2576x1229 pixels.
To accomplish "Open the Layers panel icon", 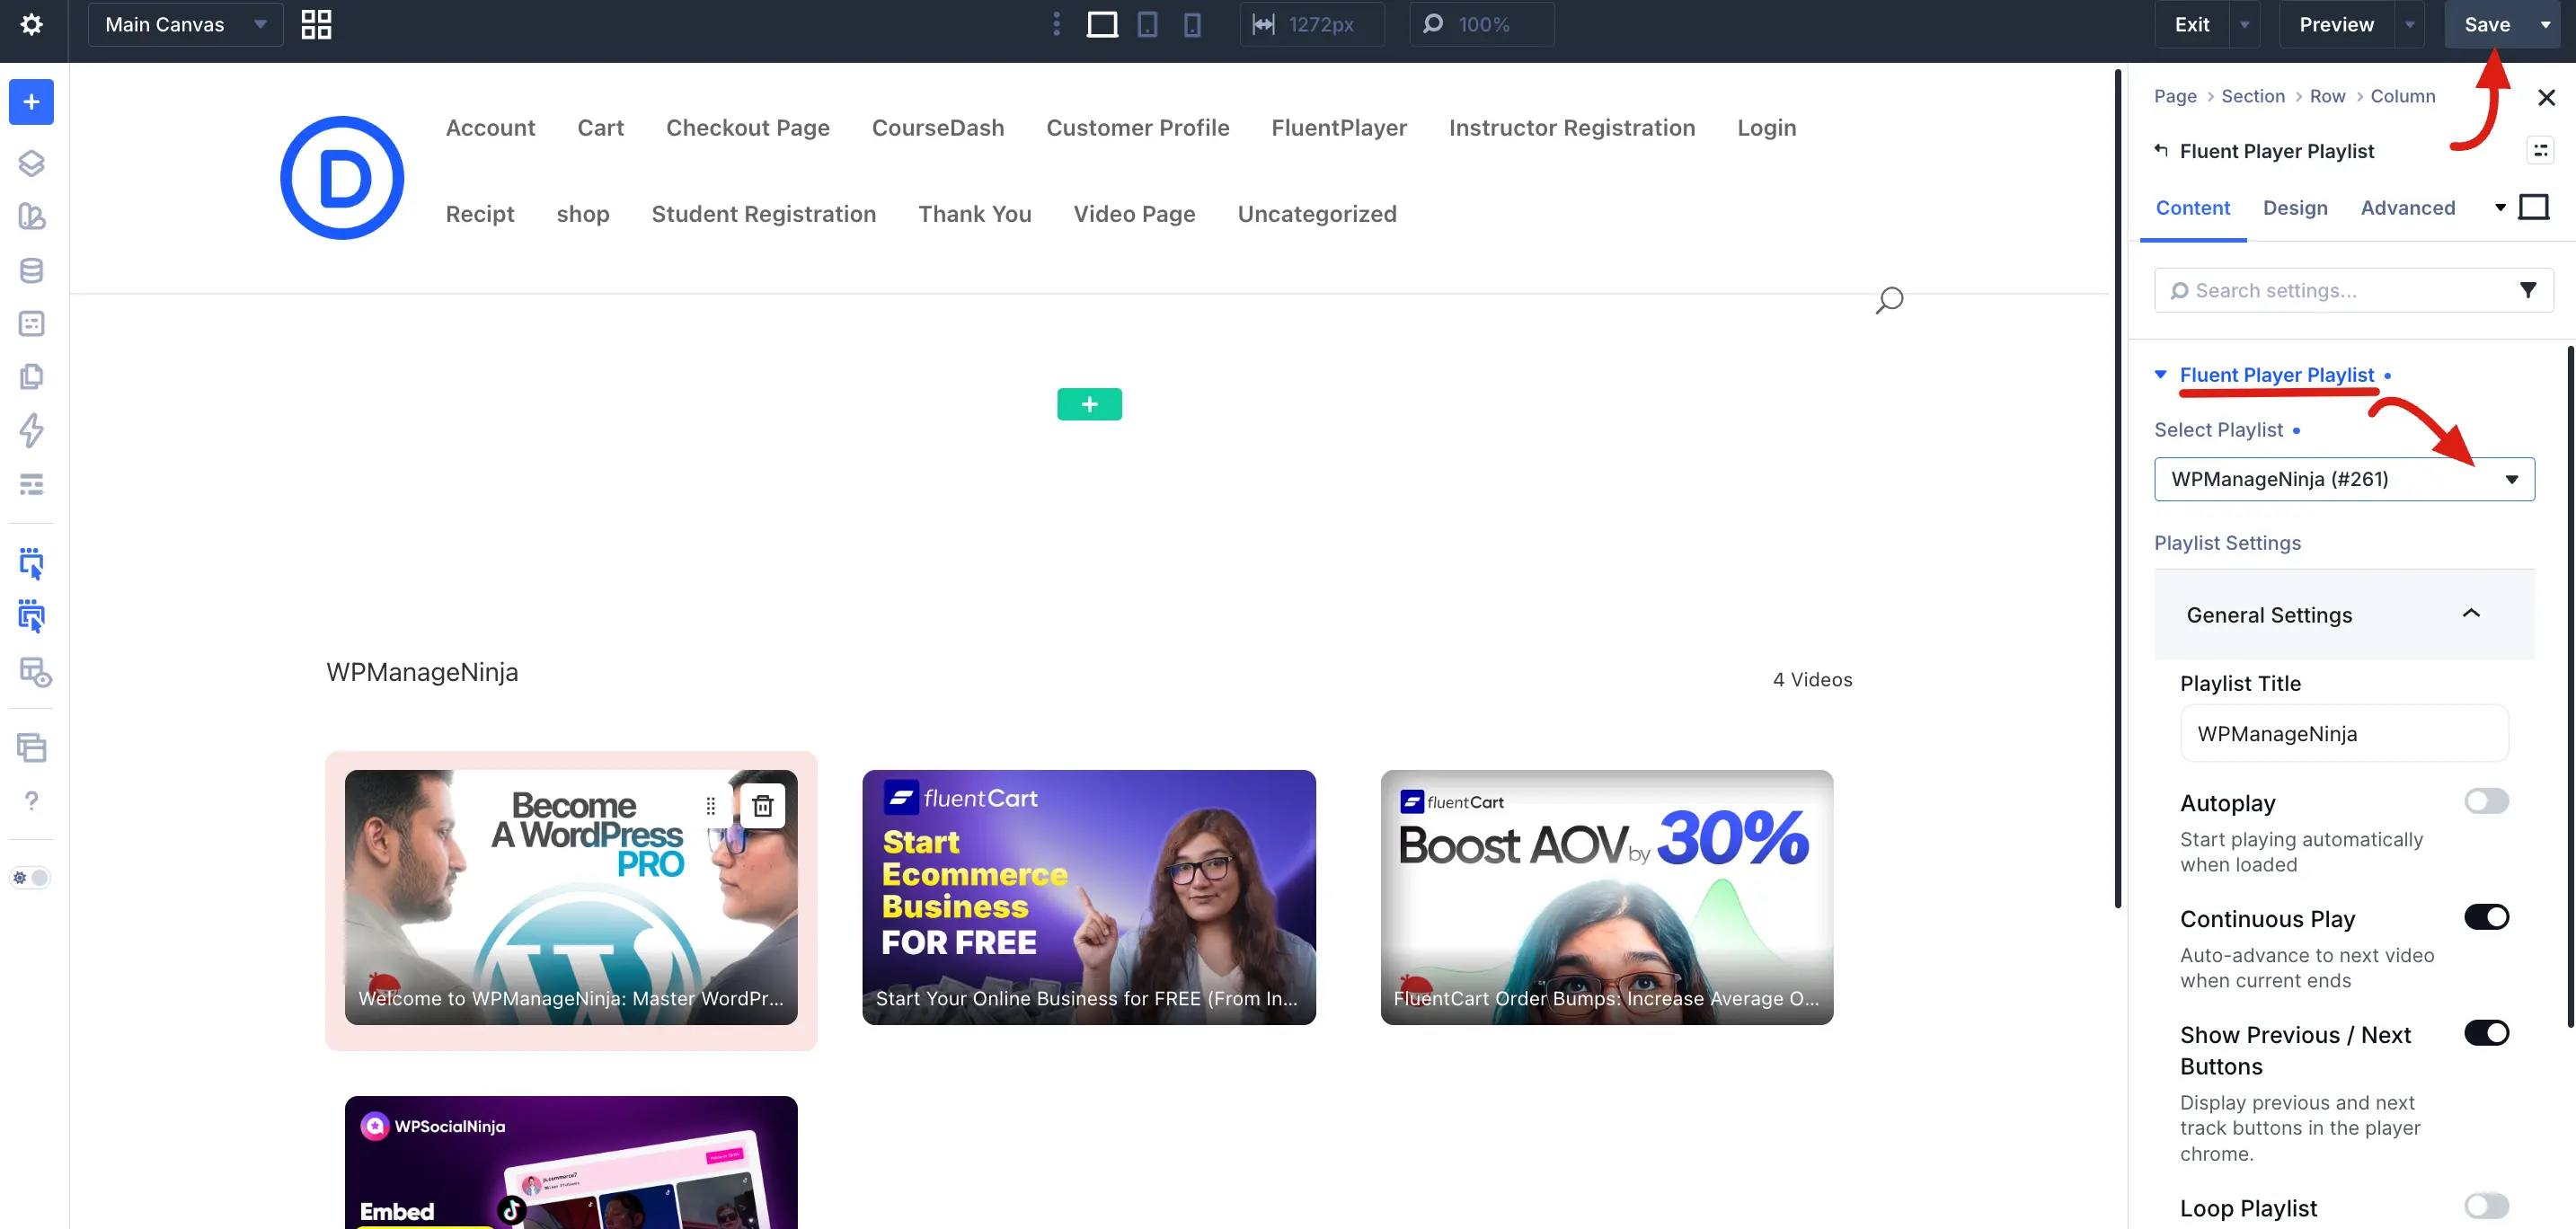I will tap(31, 163).
